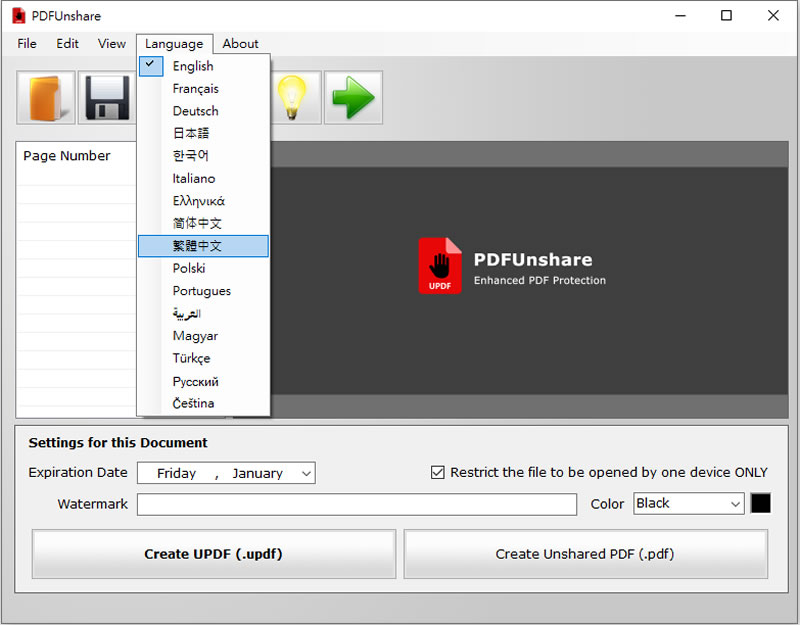Viewport: 800px width, 625px height.
Task: Select Japanese 日本語 language
Action: click(203, 134)
